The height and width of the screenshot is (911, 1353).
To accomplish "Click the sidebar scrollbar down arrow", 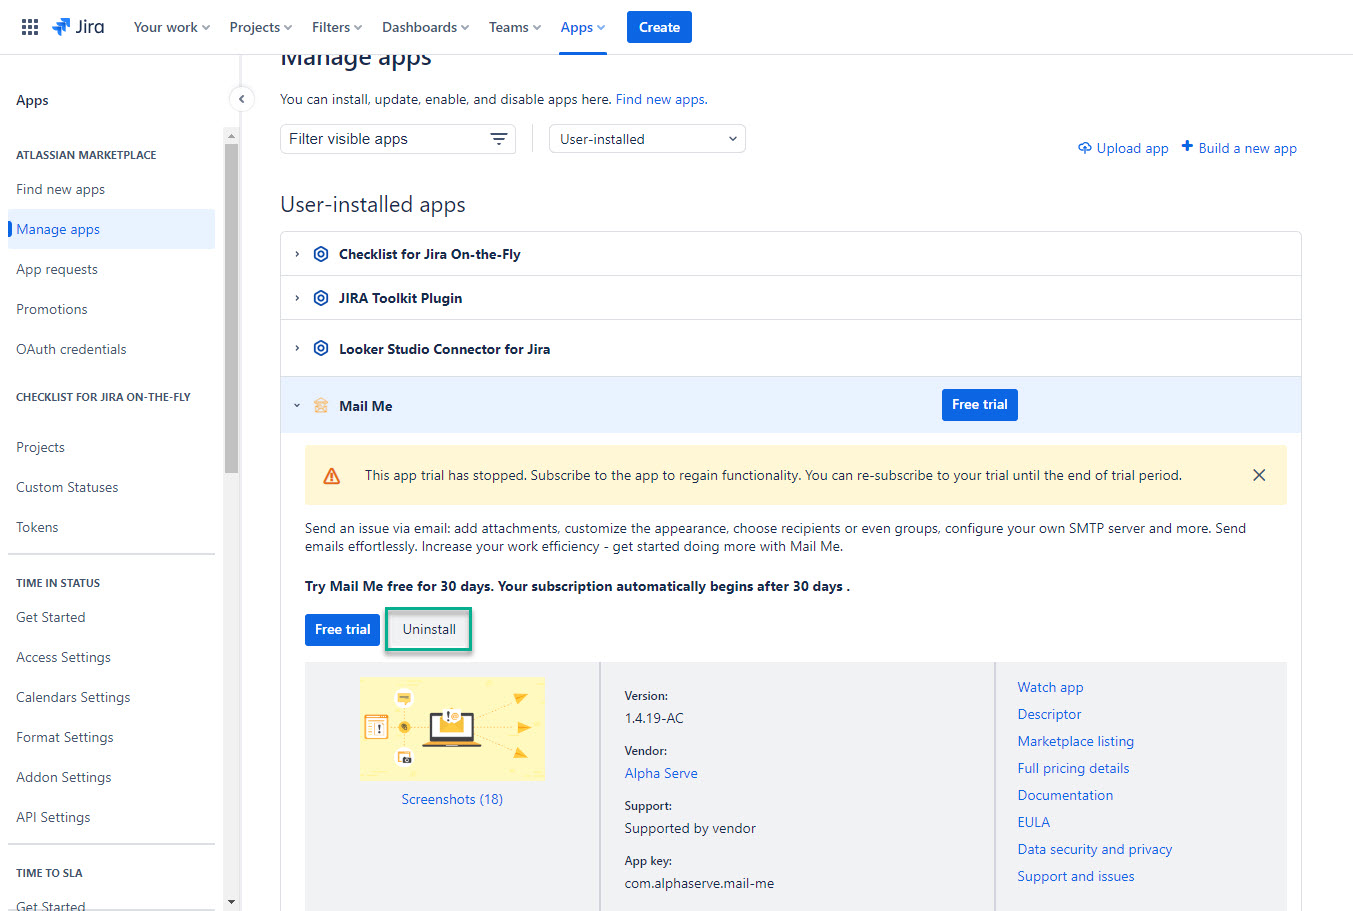I will pyautogui.click(x=231, y=901).
